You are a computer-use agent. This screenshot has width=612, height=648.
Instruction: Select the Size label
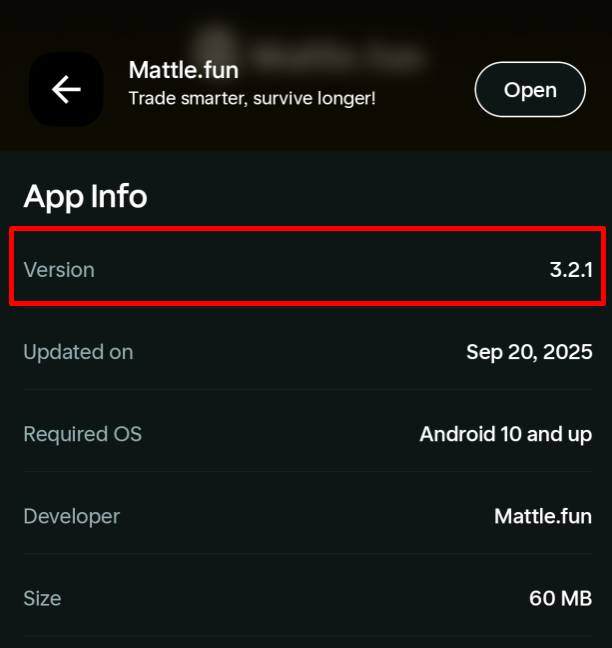click(42, 598)
